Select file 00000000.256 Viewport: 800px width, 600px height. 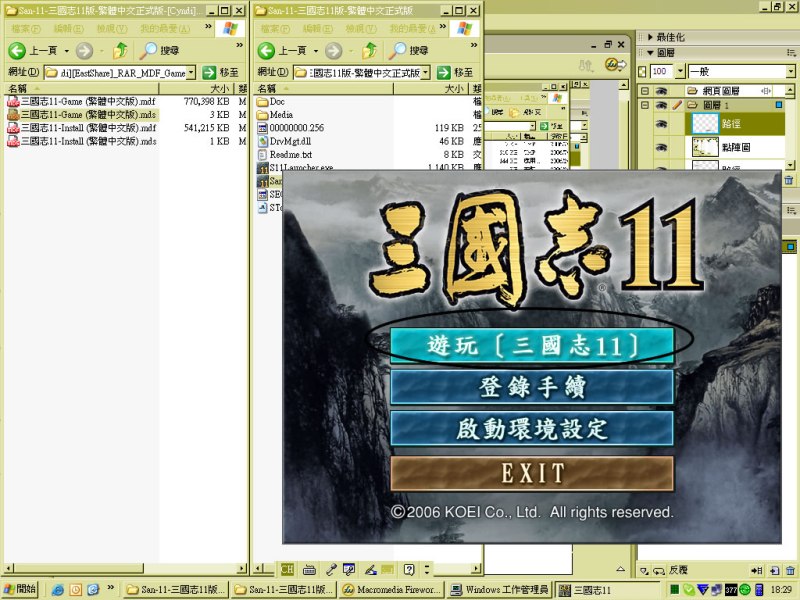(291, 128)
